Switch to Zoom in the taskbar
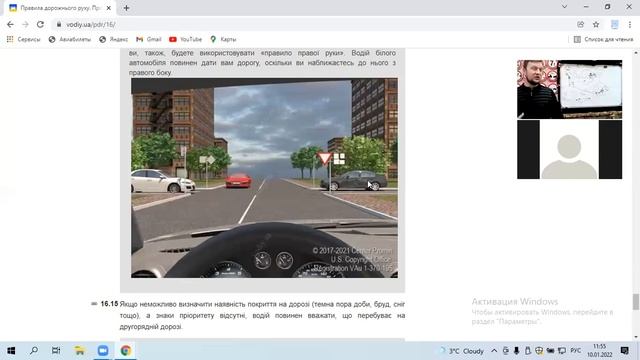Screen dimensions: 640x360 (x=102, y=351)
